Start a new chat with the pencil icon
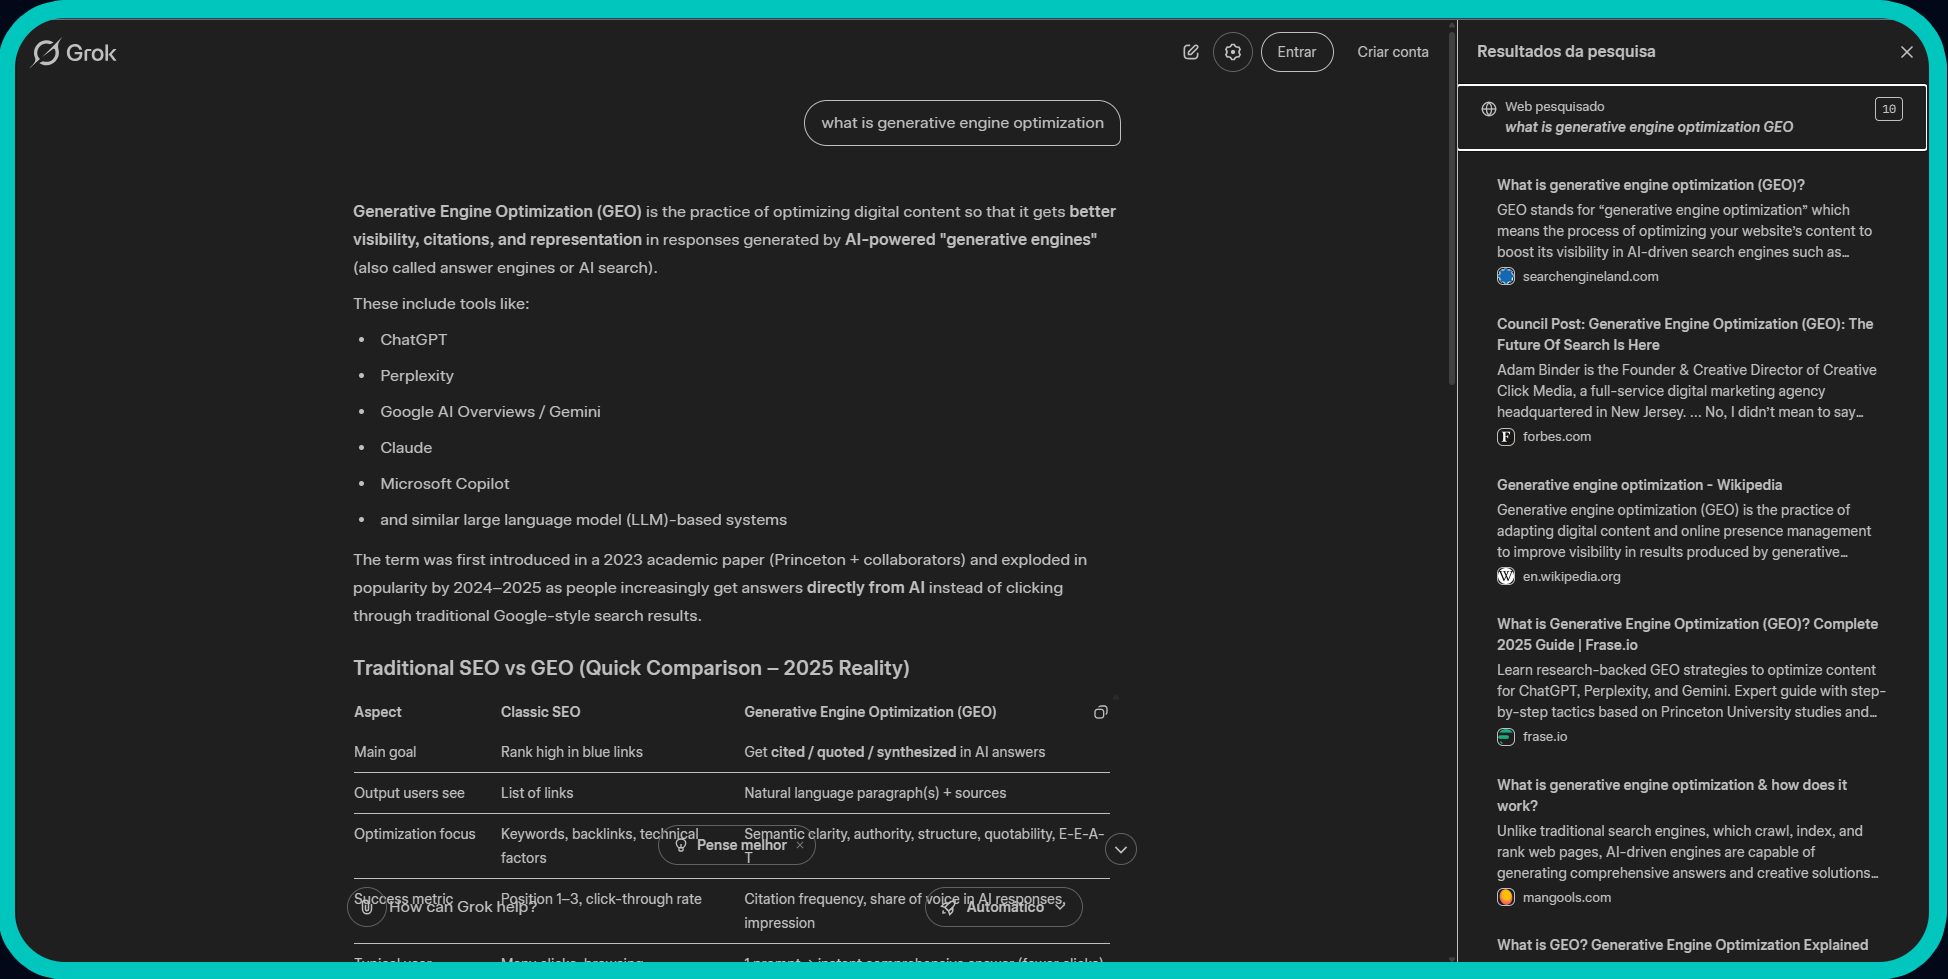 pos(1191,51)
